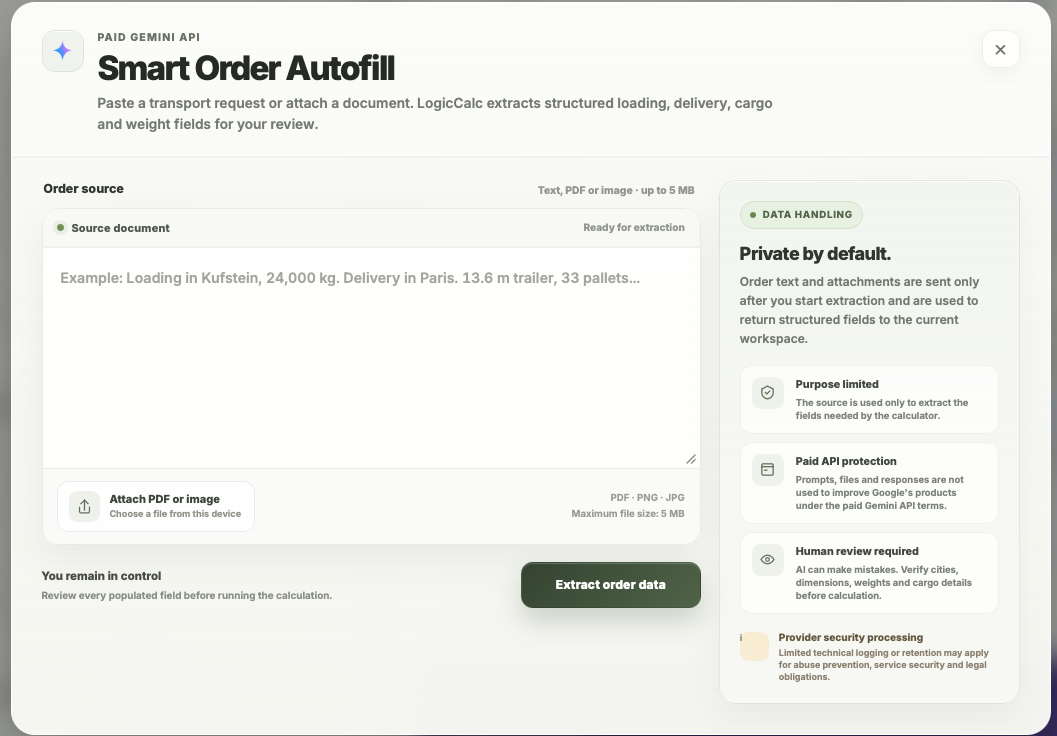Screen dimensions: 1057x736
Task: Click 'Maximum file size: 5 MB' text
Action: tap(628, 514)
